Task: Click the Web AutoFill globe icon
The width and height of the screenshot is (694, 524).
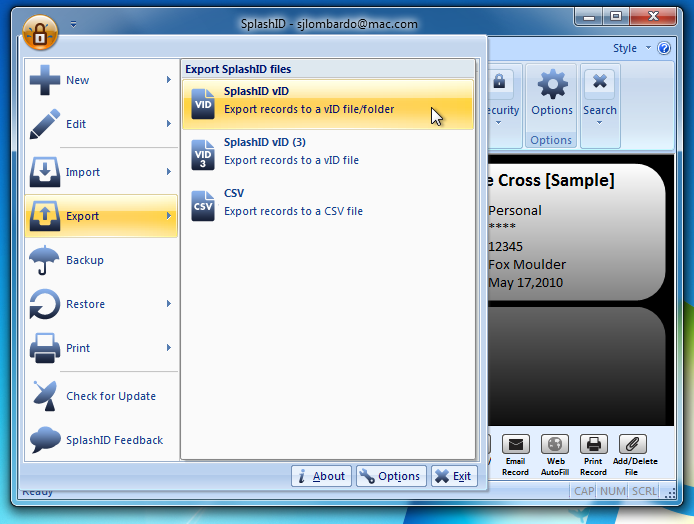Action: 555,444
